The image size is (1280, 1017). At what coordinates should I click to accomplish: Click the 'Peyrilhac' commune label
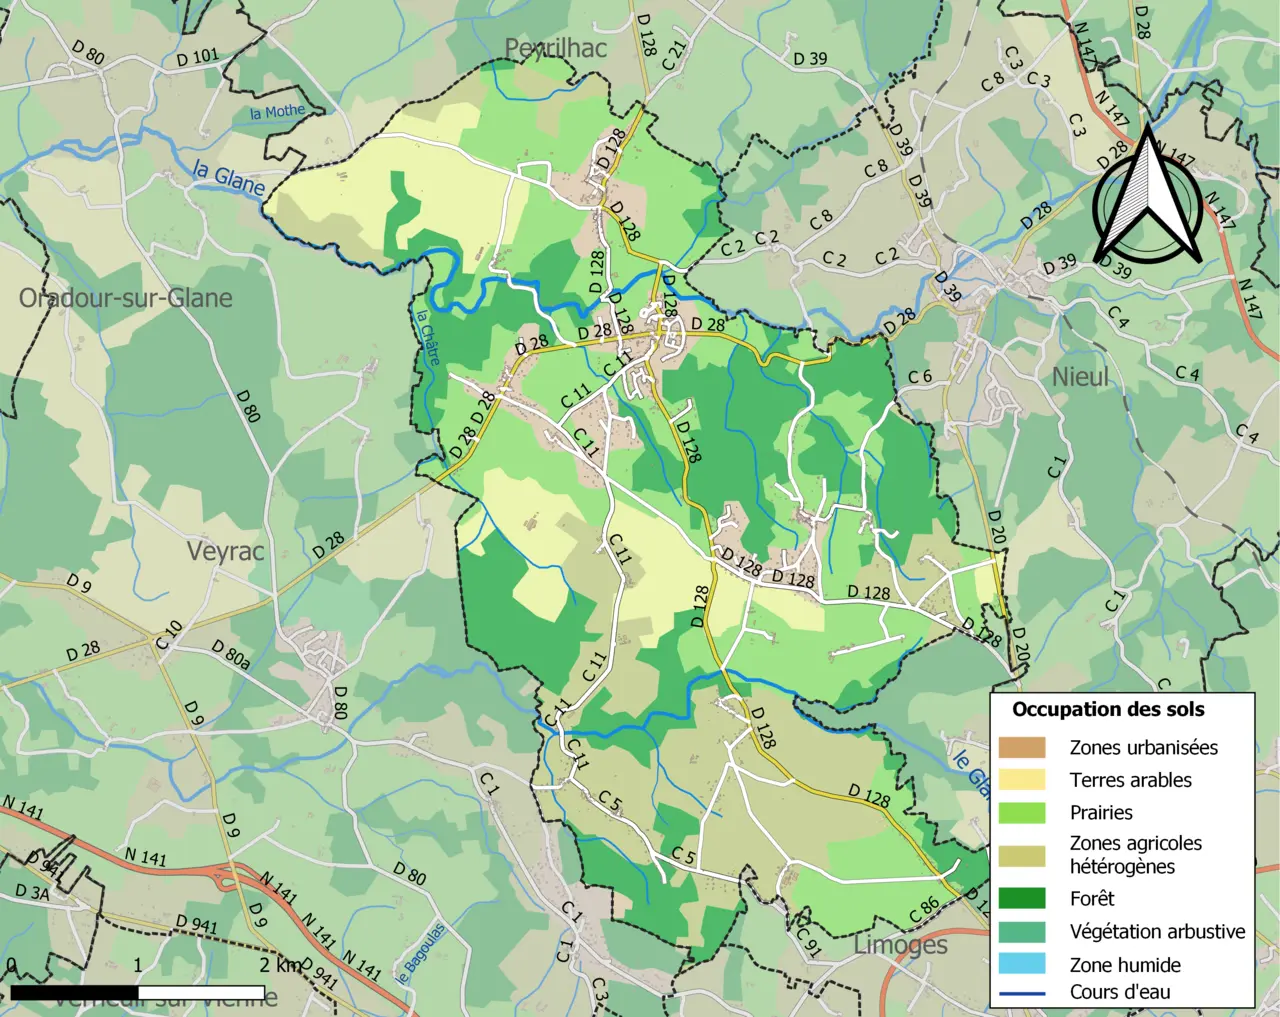click(x=555, y=48)
